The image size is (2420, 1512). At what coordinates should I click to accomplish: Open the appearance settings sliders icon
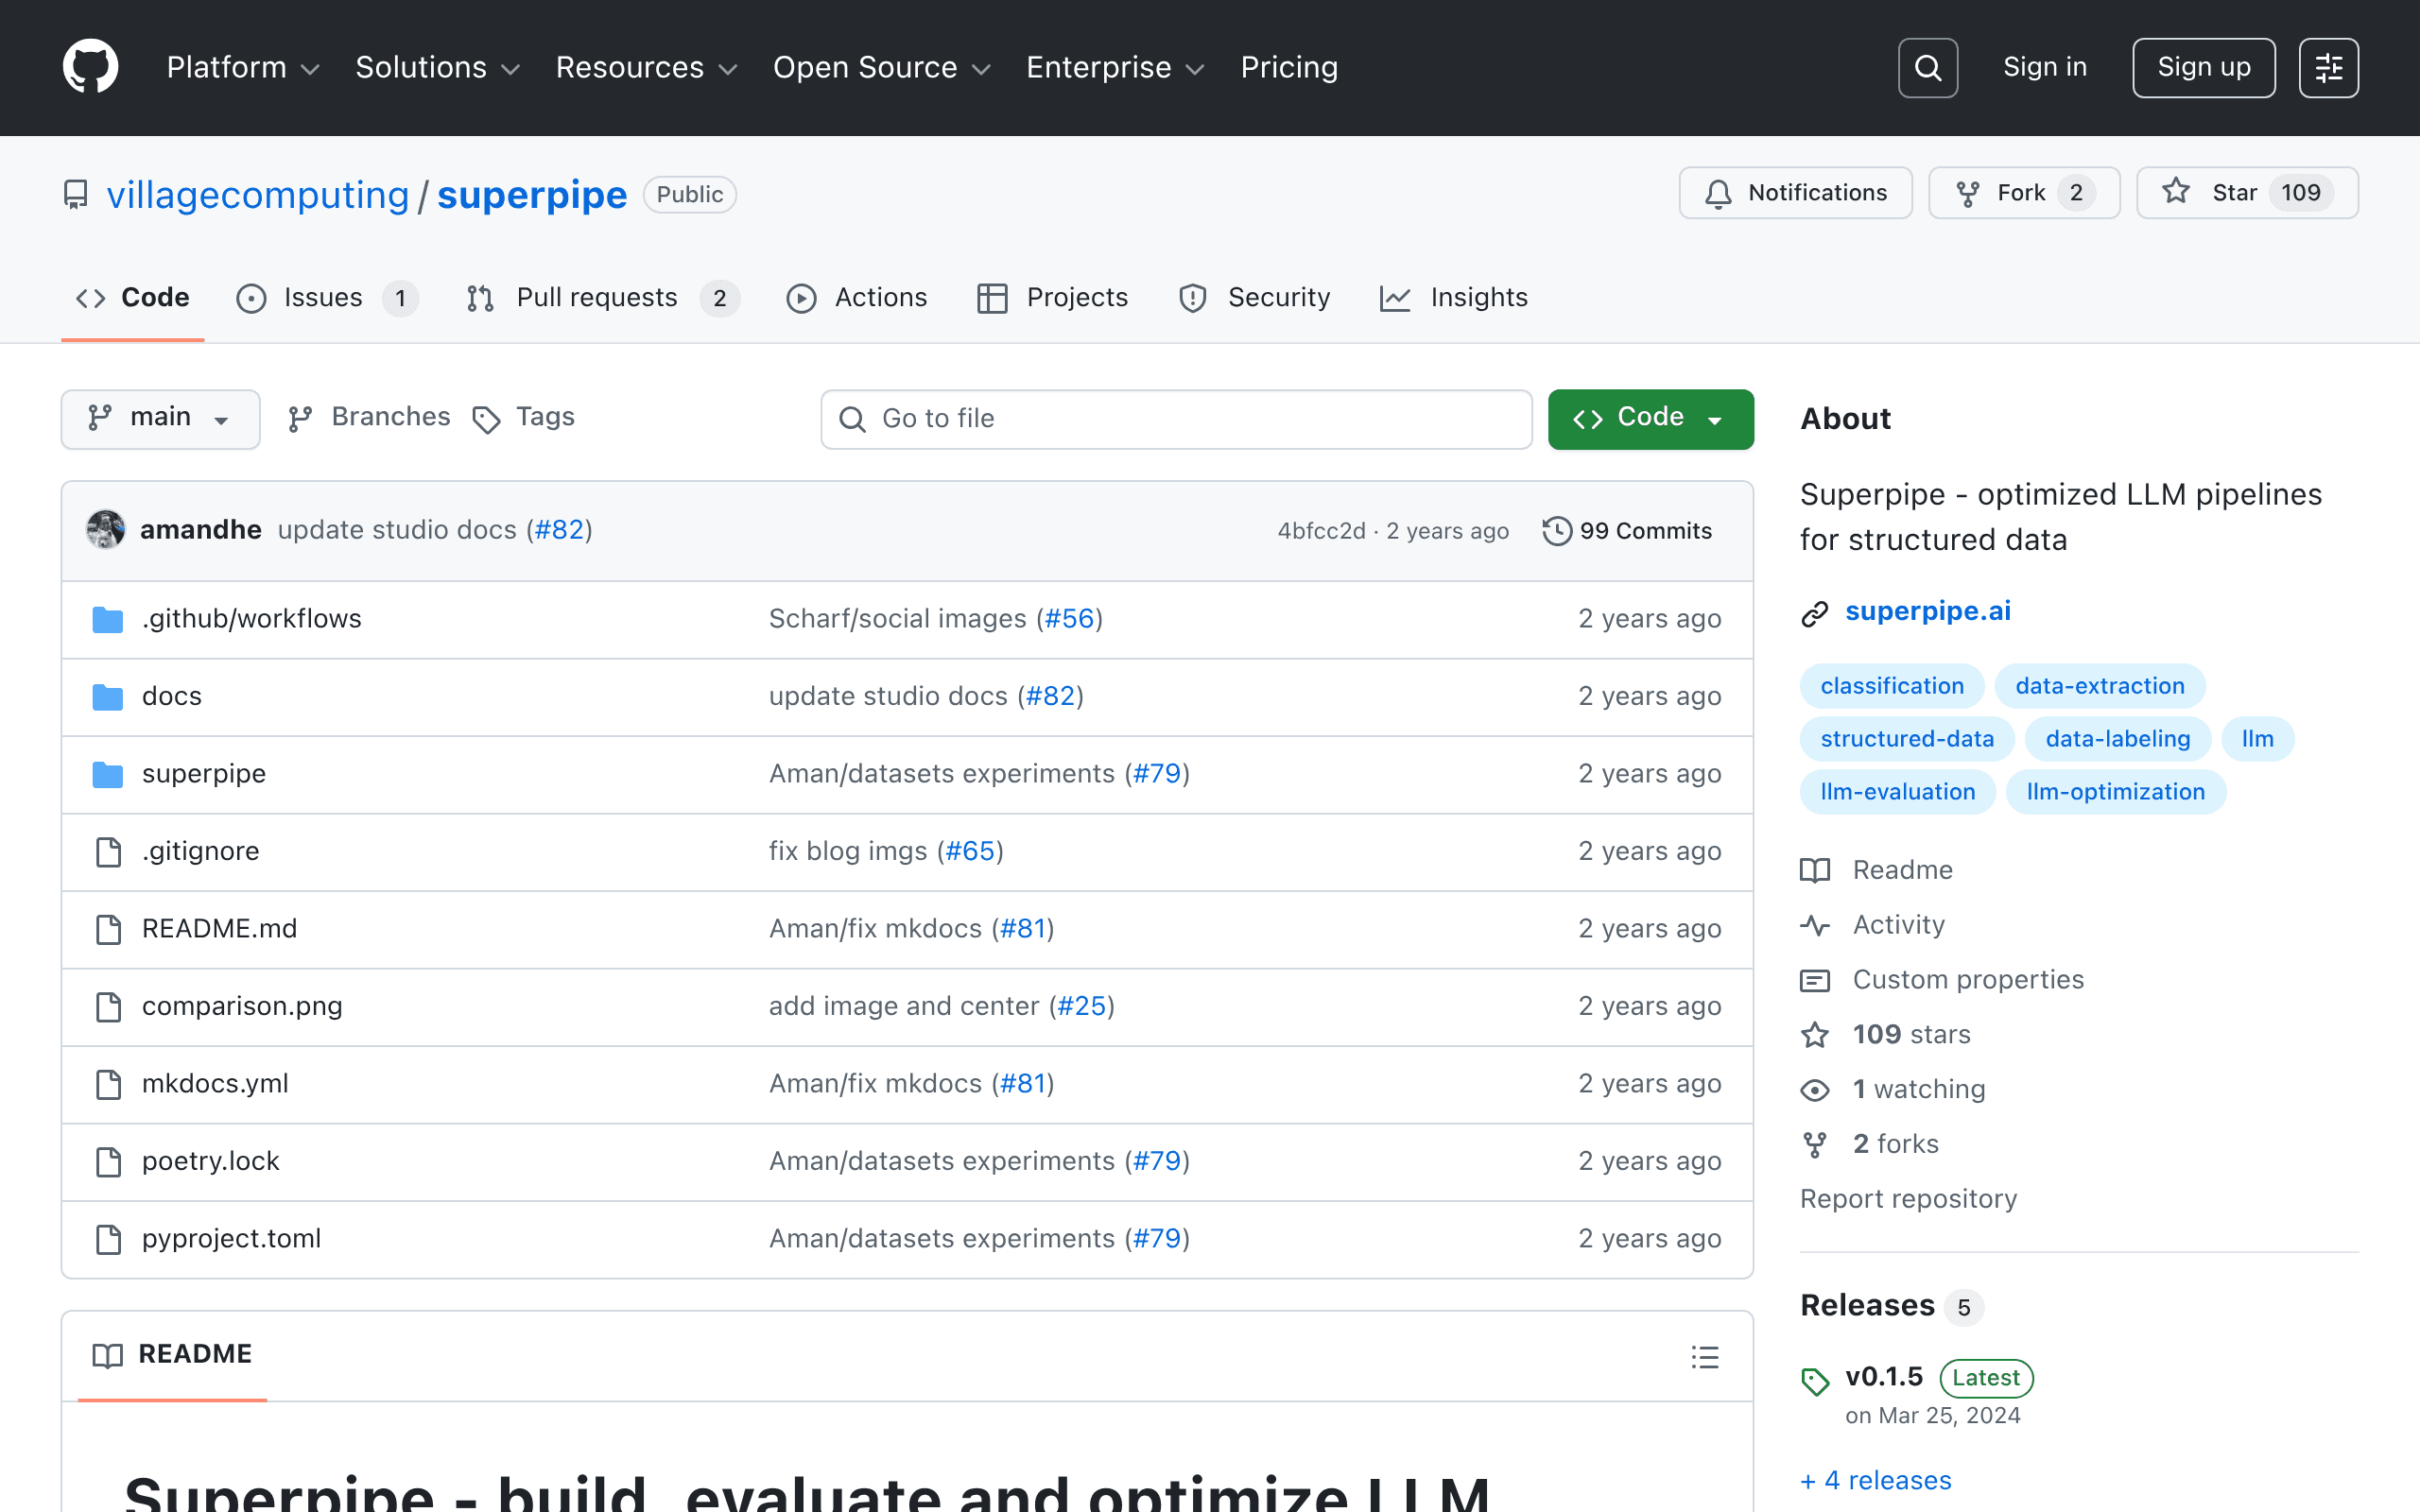[2328, 68]
